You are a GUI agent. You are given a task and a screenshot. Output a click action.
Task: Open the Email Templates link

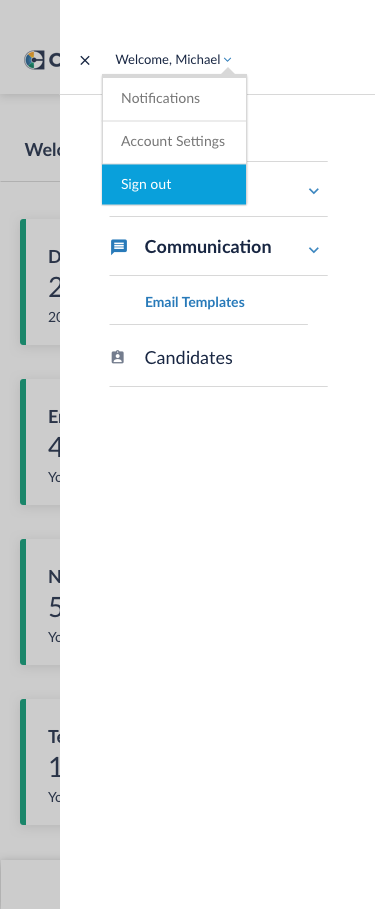(195, 302)
